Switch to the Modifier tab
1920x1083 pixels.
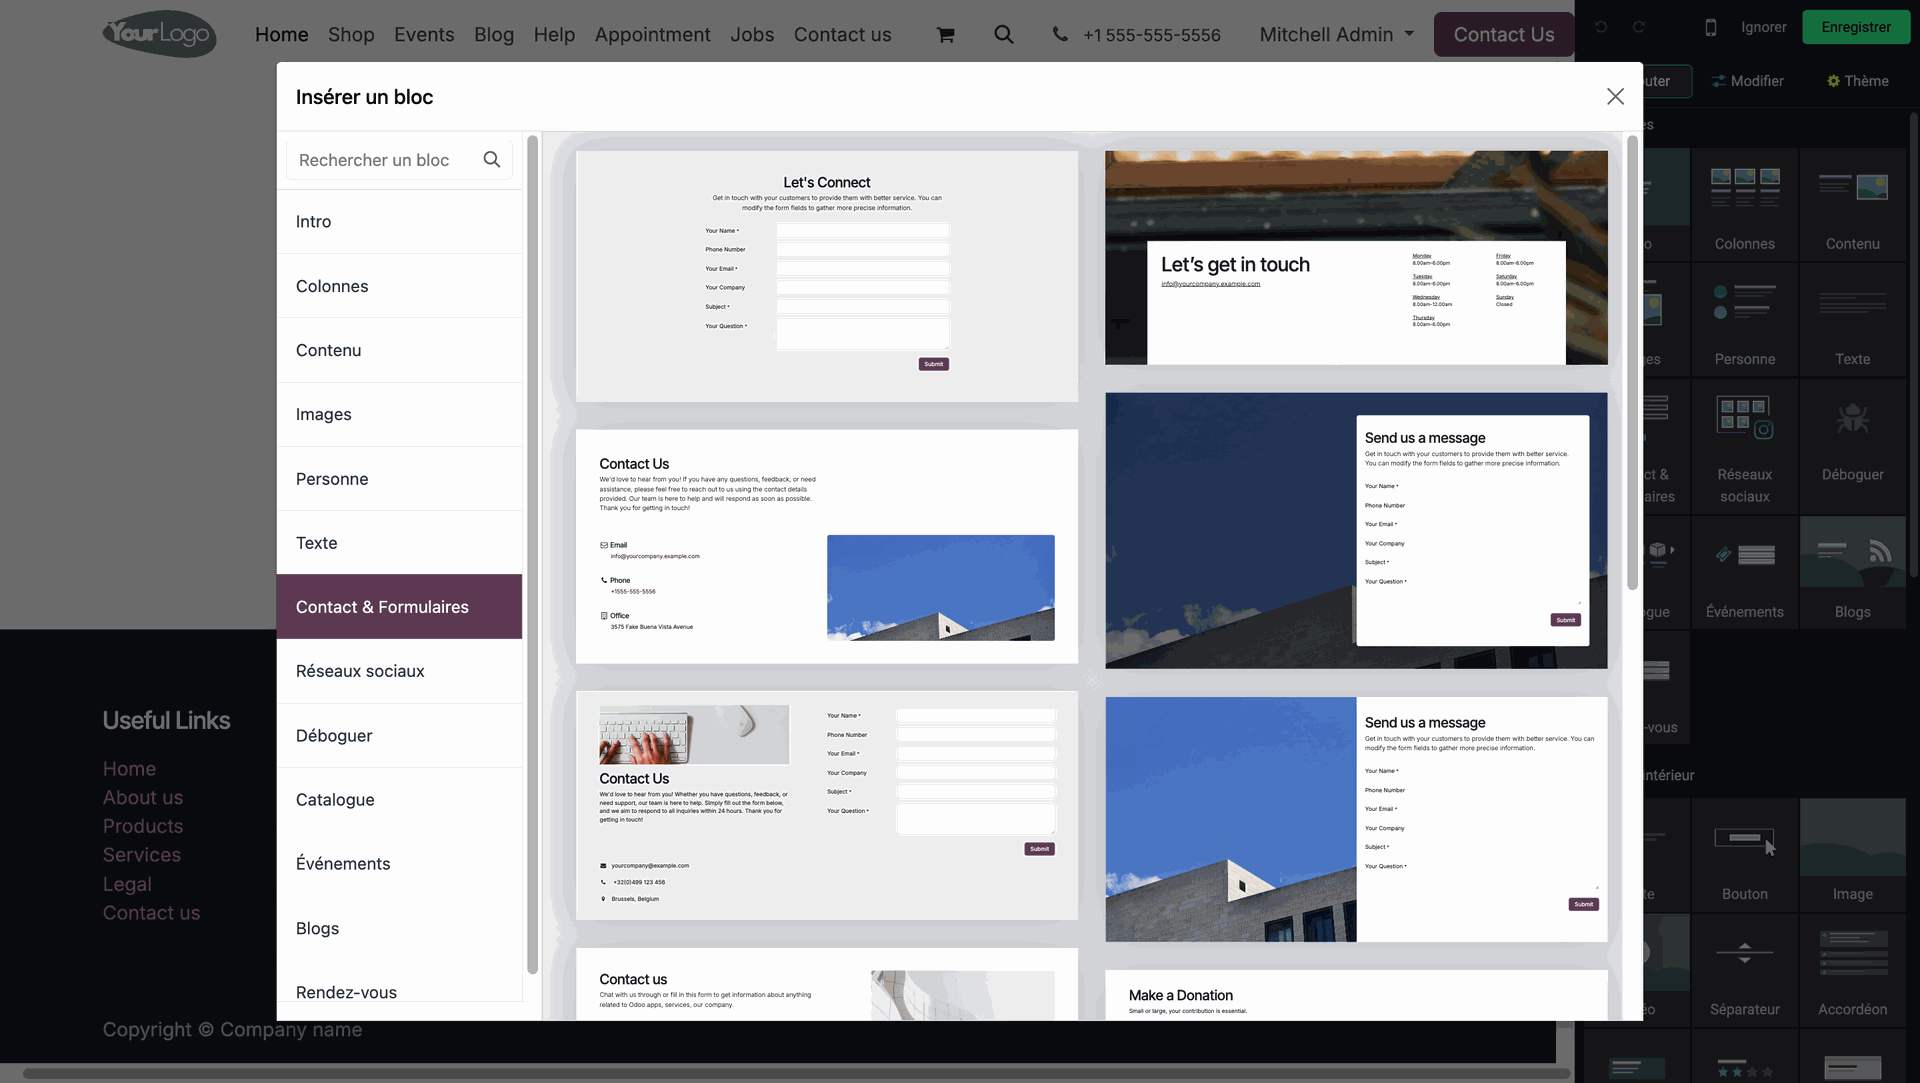pos(1747,81)
